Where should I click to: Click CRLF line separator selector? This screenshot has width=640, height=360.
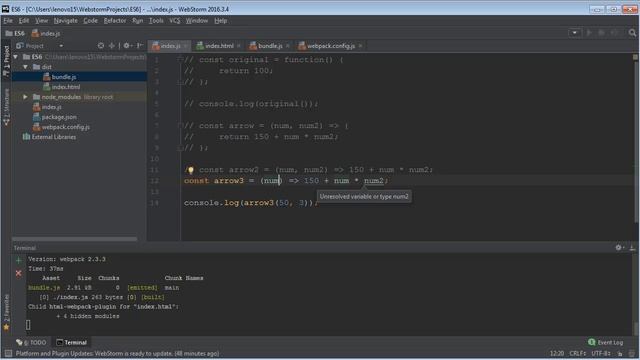578,353
